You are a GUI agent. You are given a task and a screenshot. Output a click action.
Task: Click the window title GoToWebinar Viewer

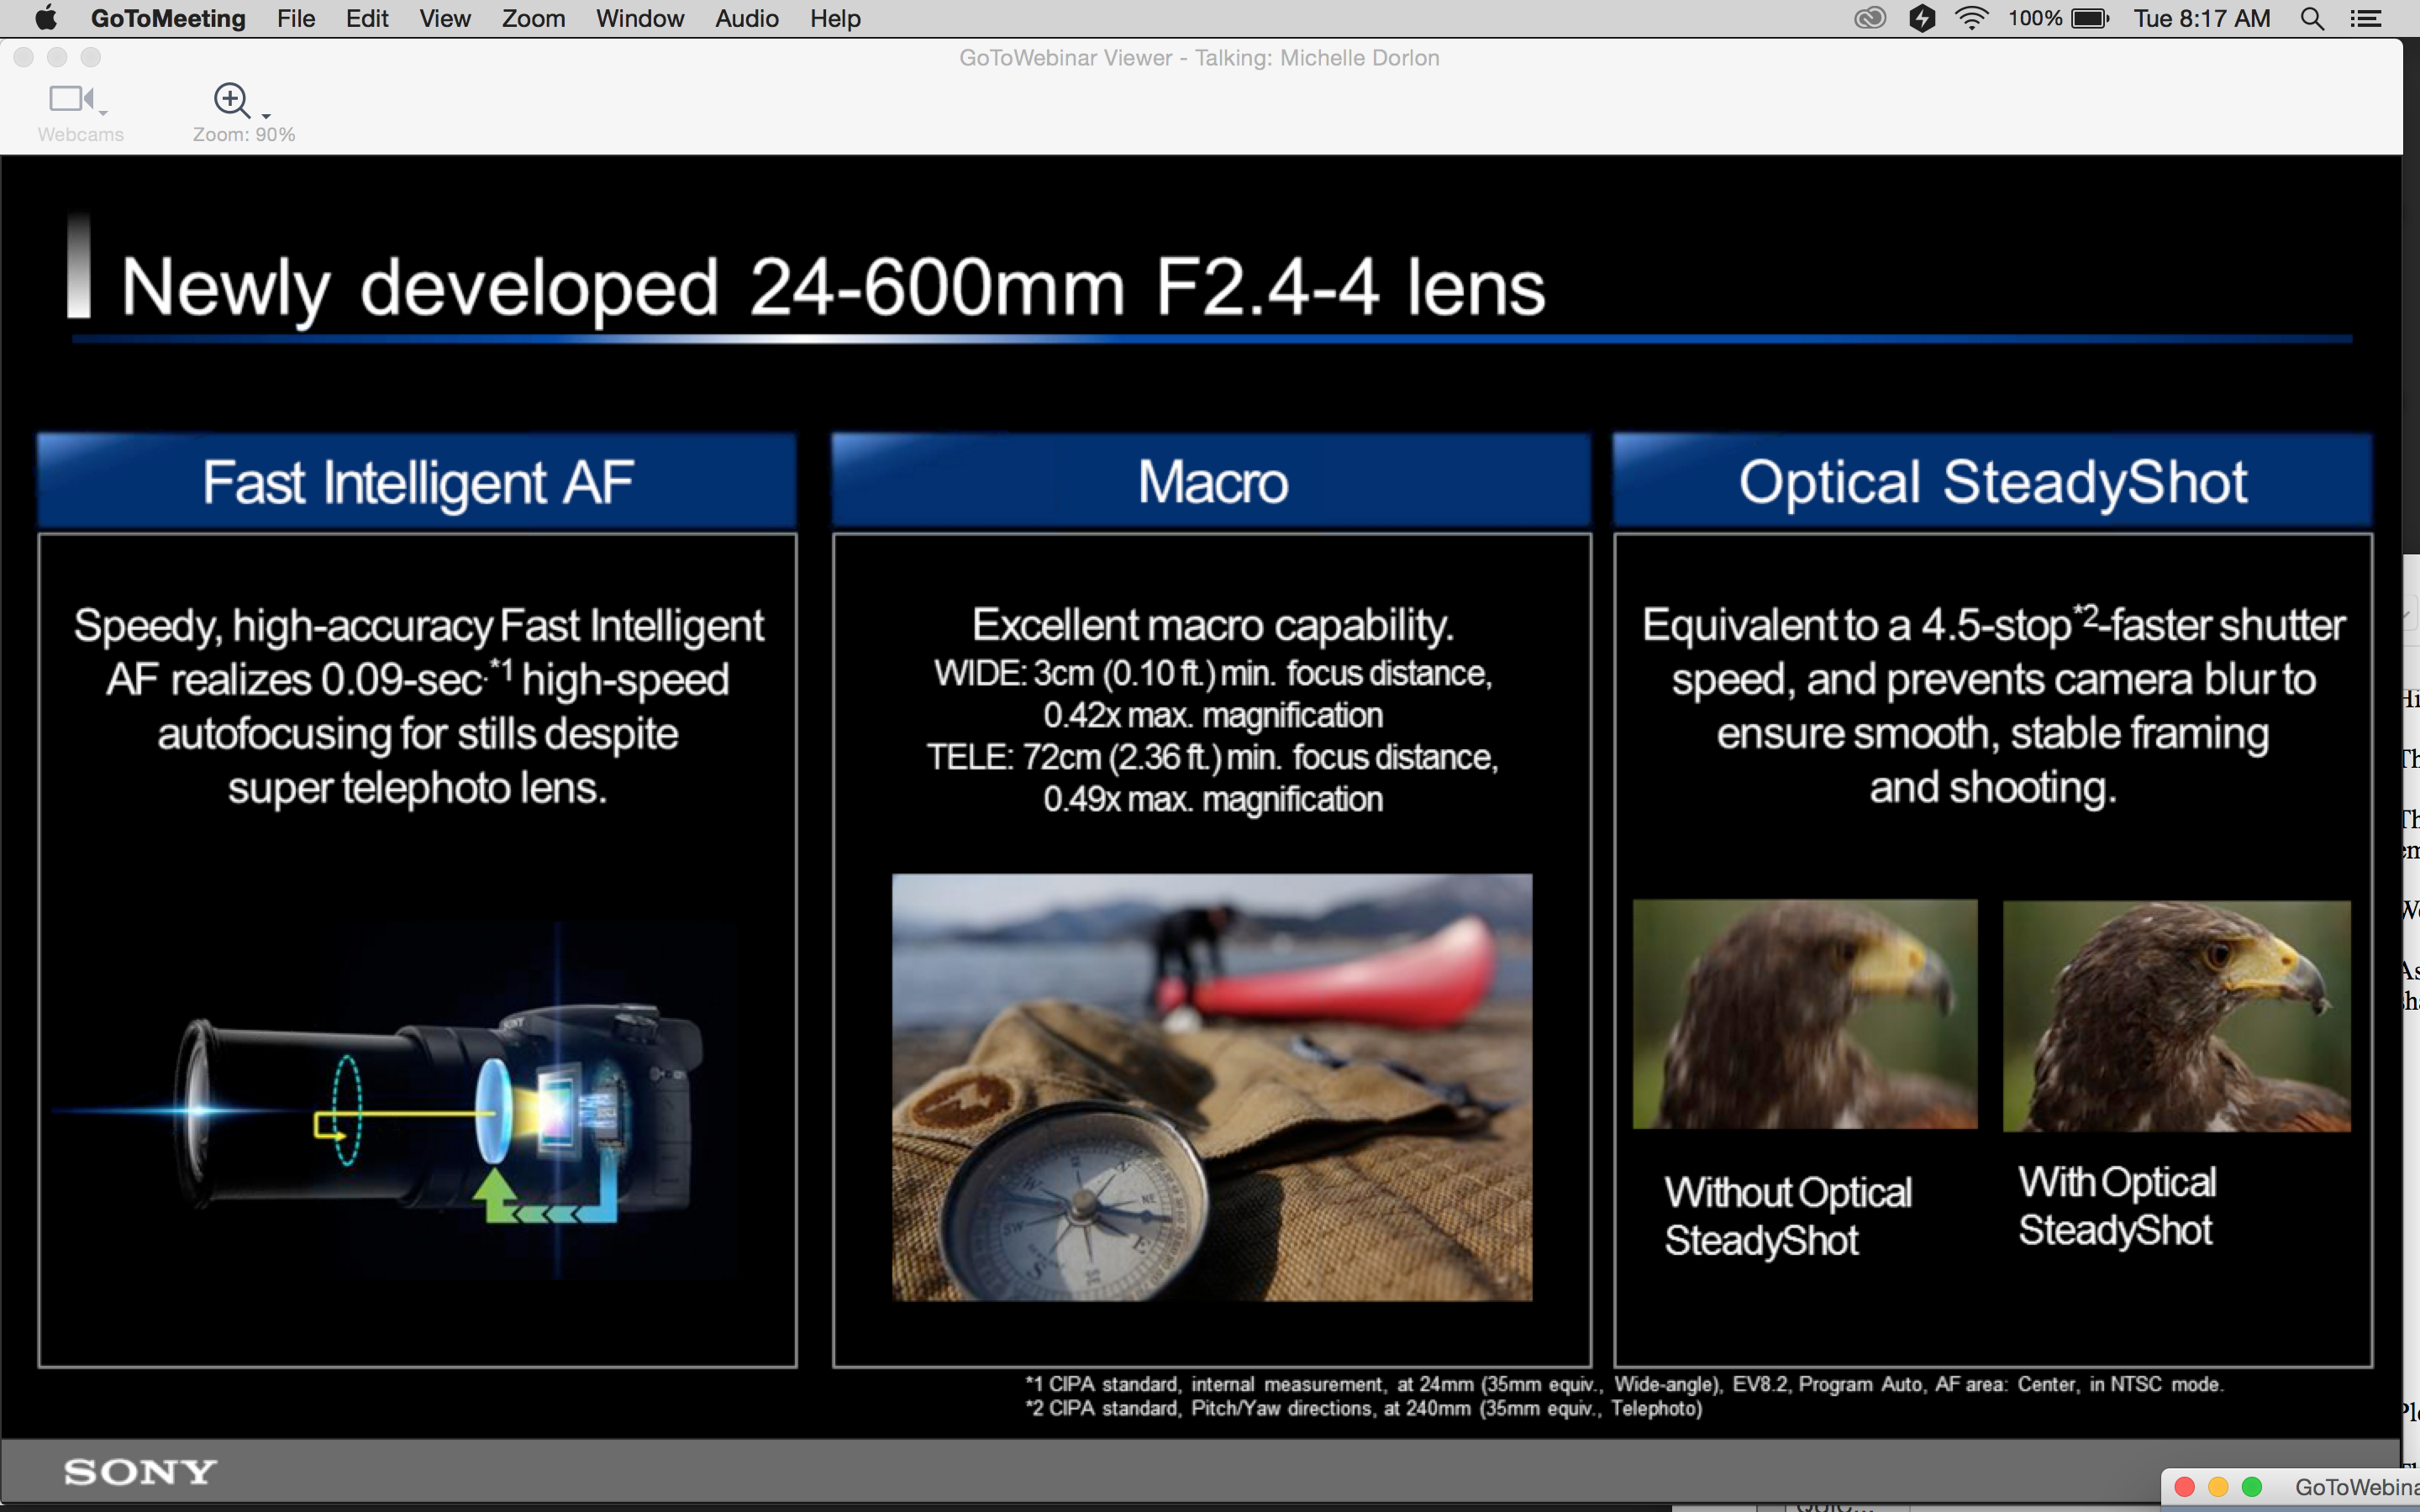pyautogui.click(x=1199, y=58)
